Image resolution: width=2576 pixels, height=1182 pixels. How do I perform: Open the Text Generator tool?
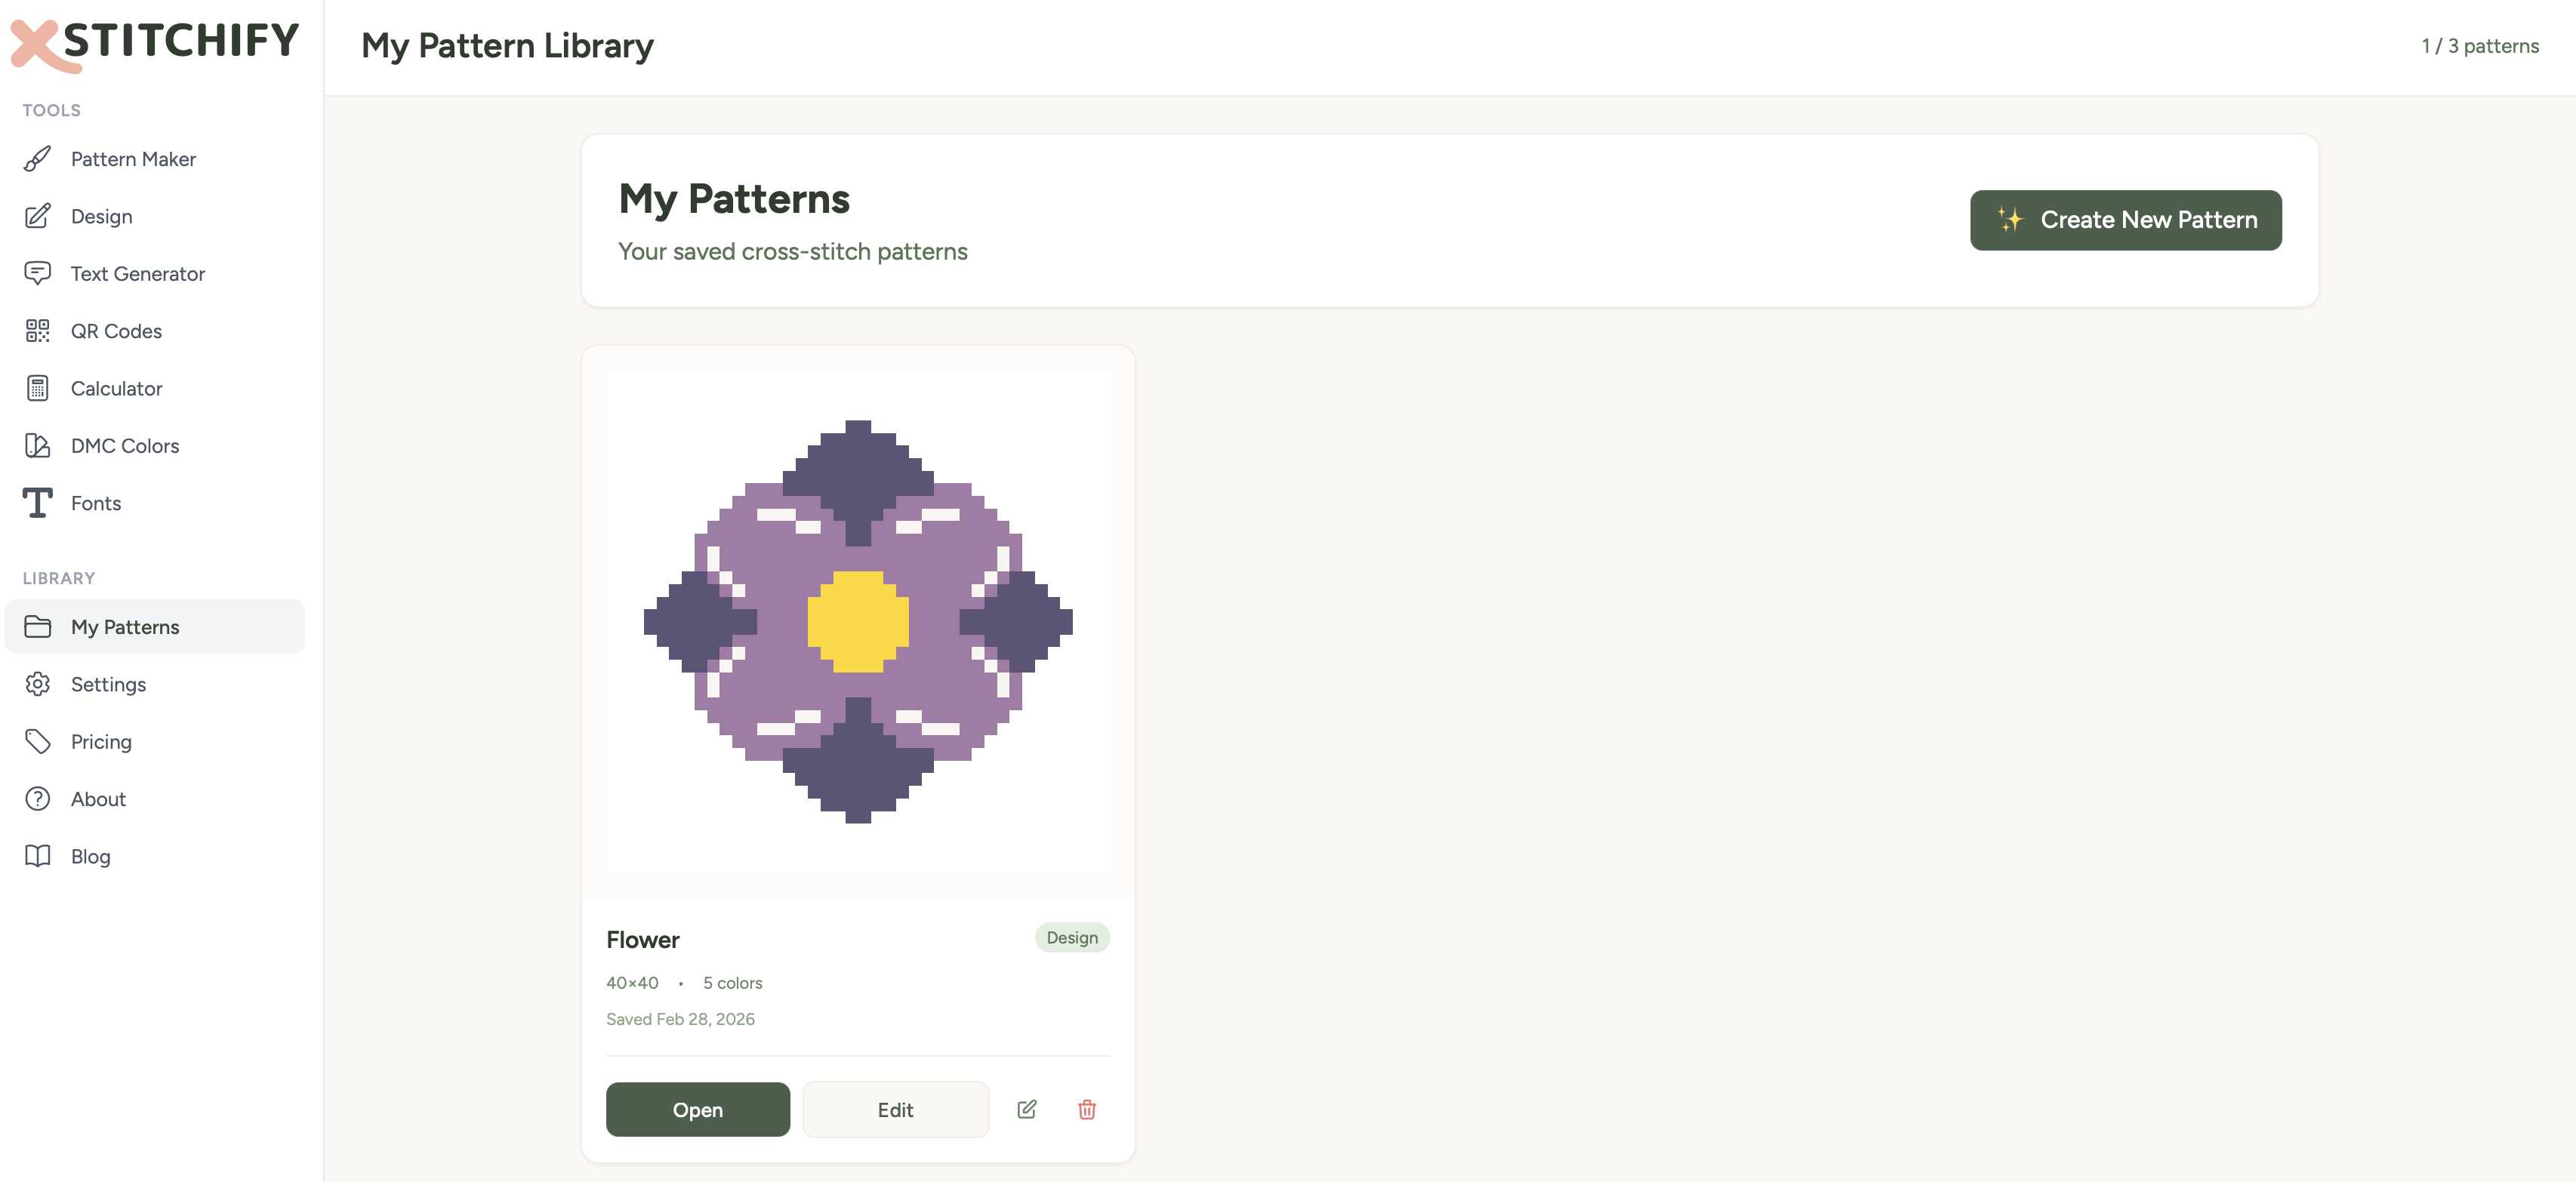coord(137,273)
